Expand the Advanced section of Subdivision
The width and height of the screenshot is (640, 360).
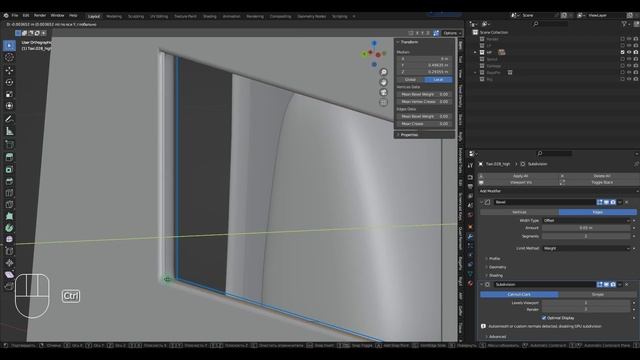[496, 337]
